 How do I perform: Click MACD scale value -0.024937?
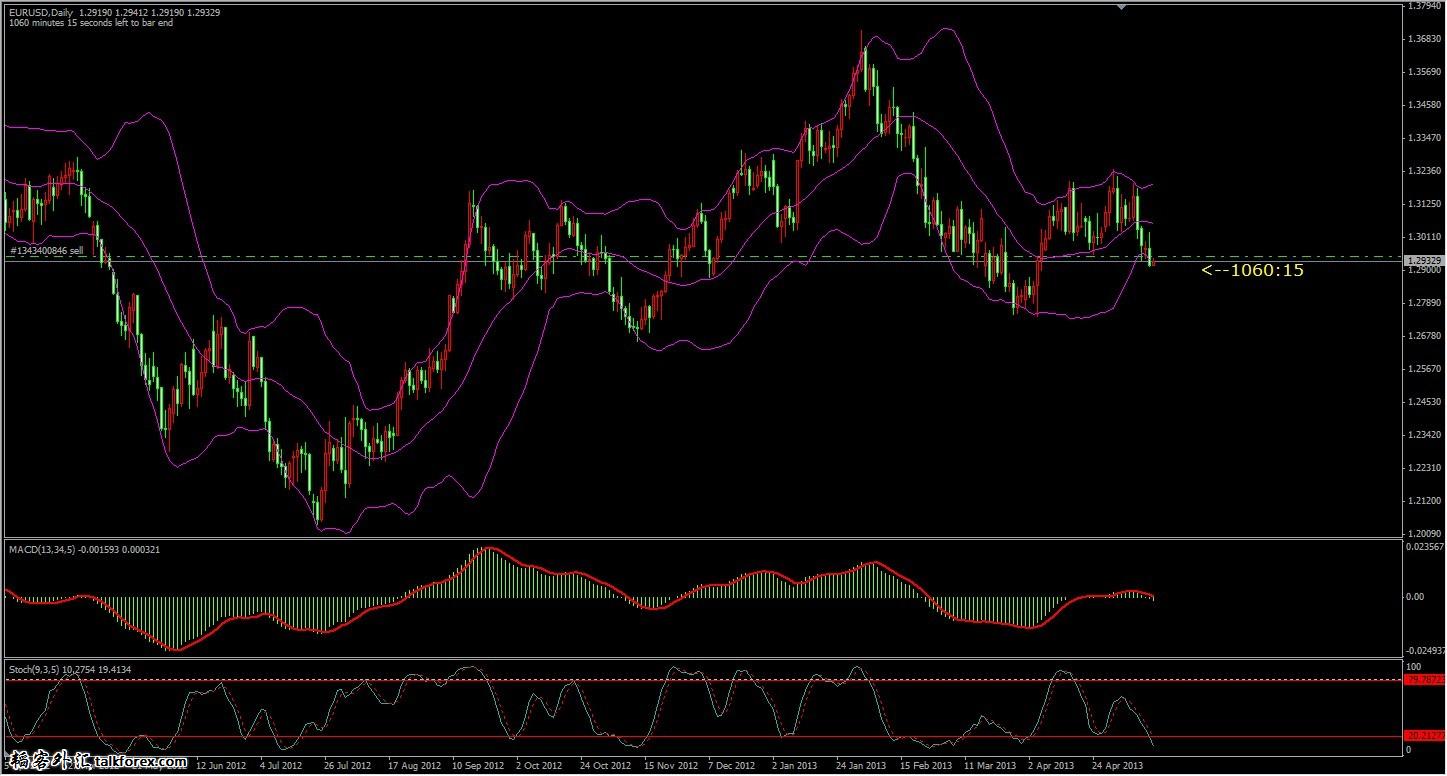[1425, 650]
